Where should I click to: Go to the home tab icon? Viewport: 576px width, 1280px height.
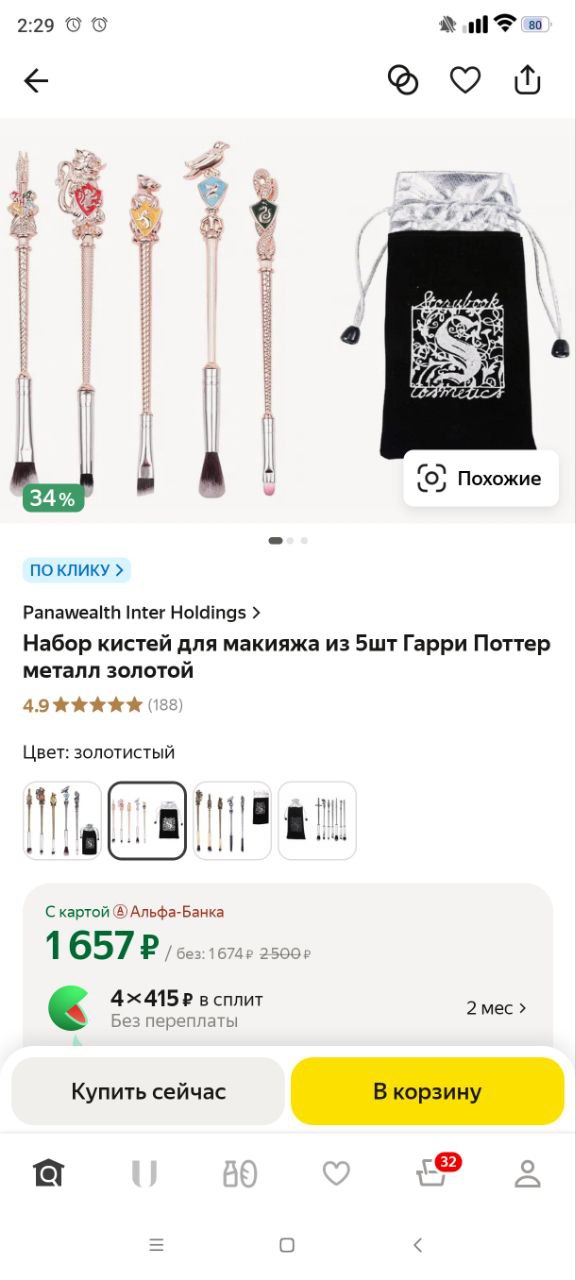pos(48,1173)
